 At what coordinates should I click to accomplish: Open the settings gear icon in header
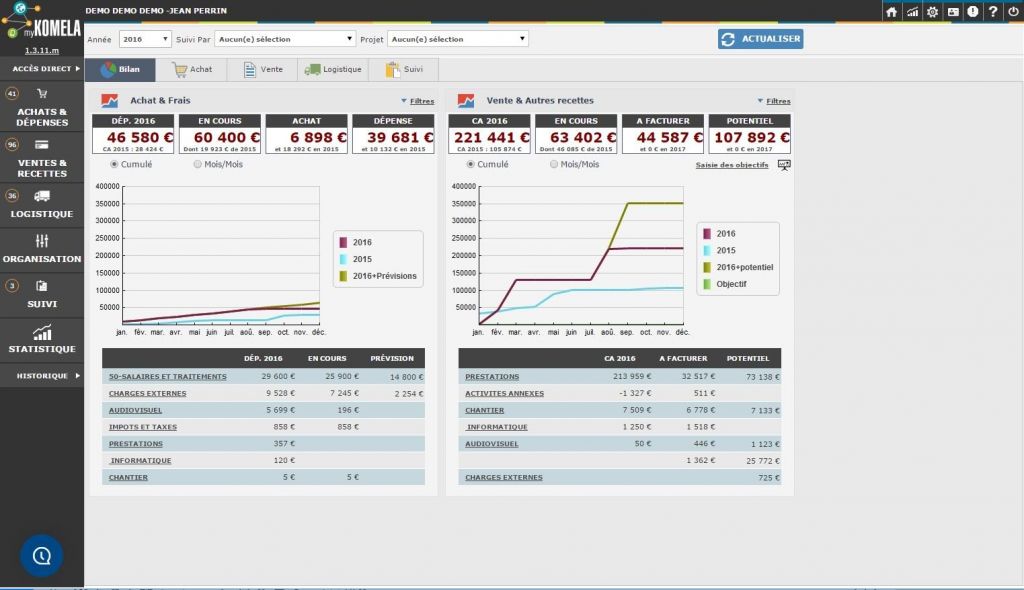[x=932, y=12]
